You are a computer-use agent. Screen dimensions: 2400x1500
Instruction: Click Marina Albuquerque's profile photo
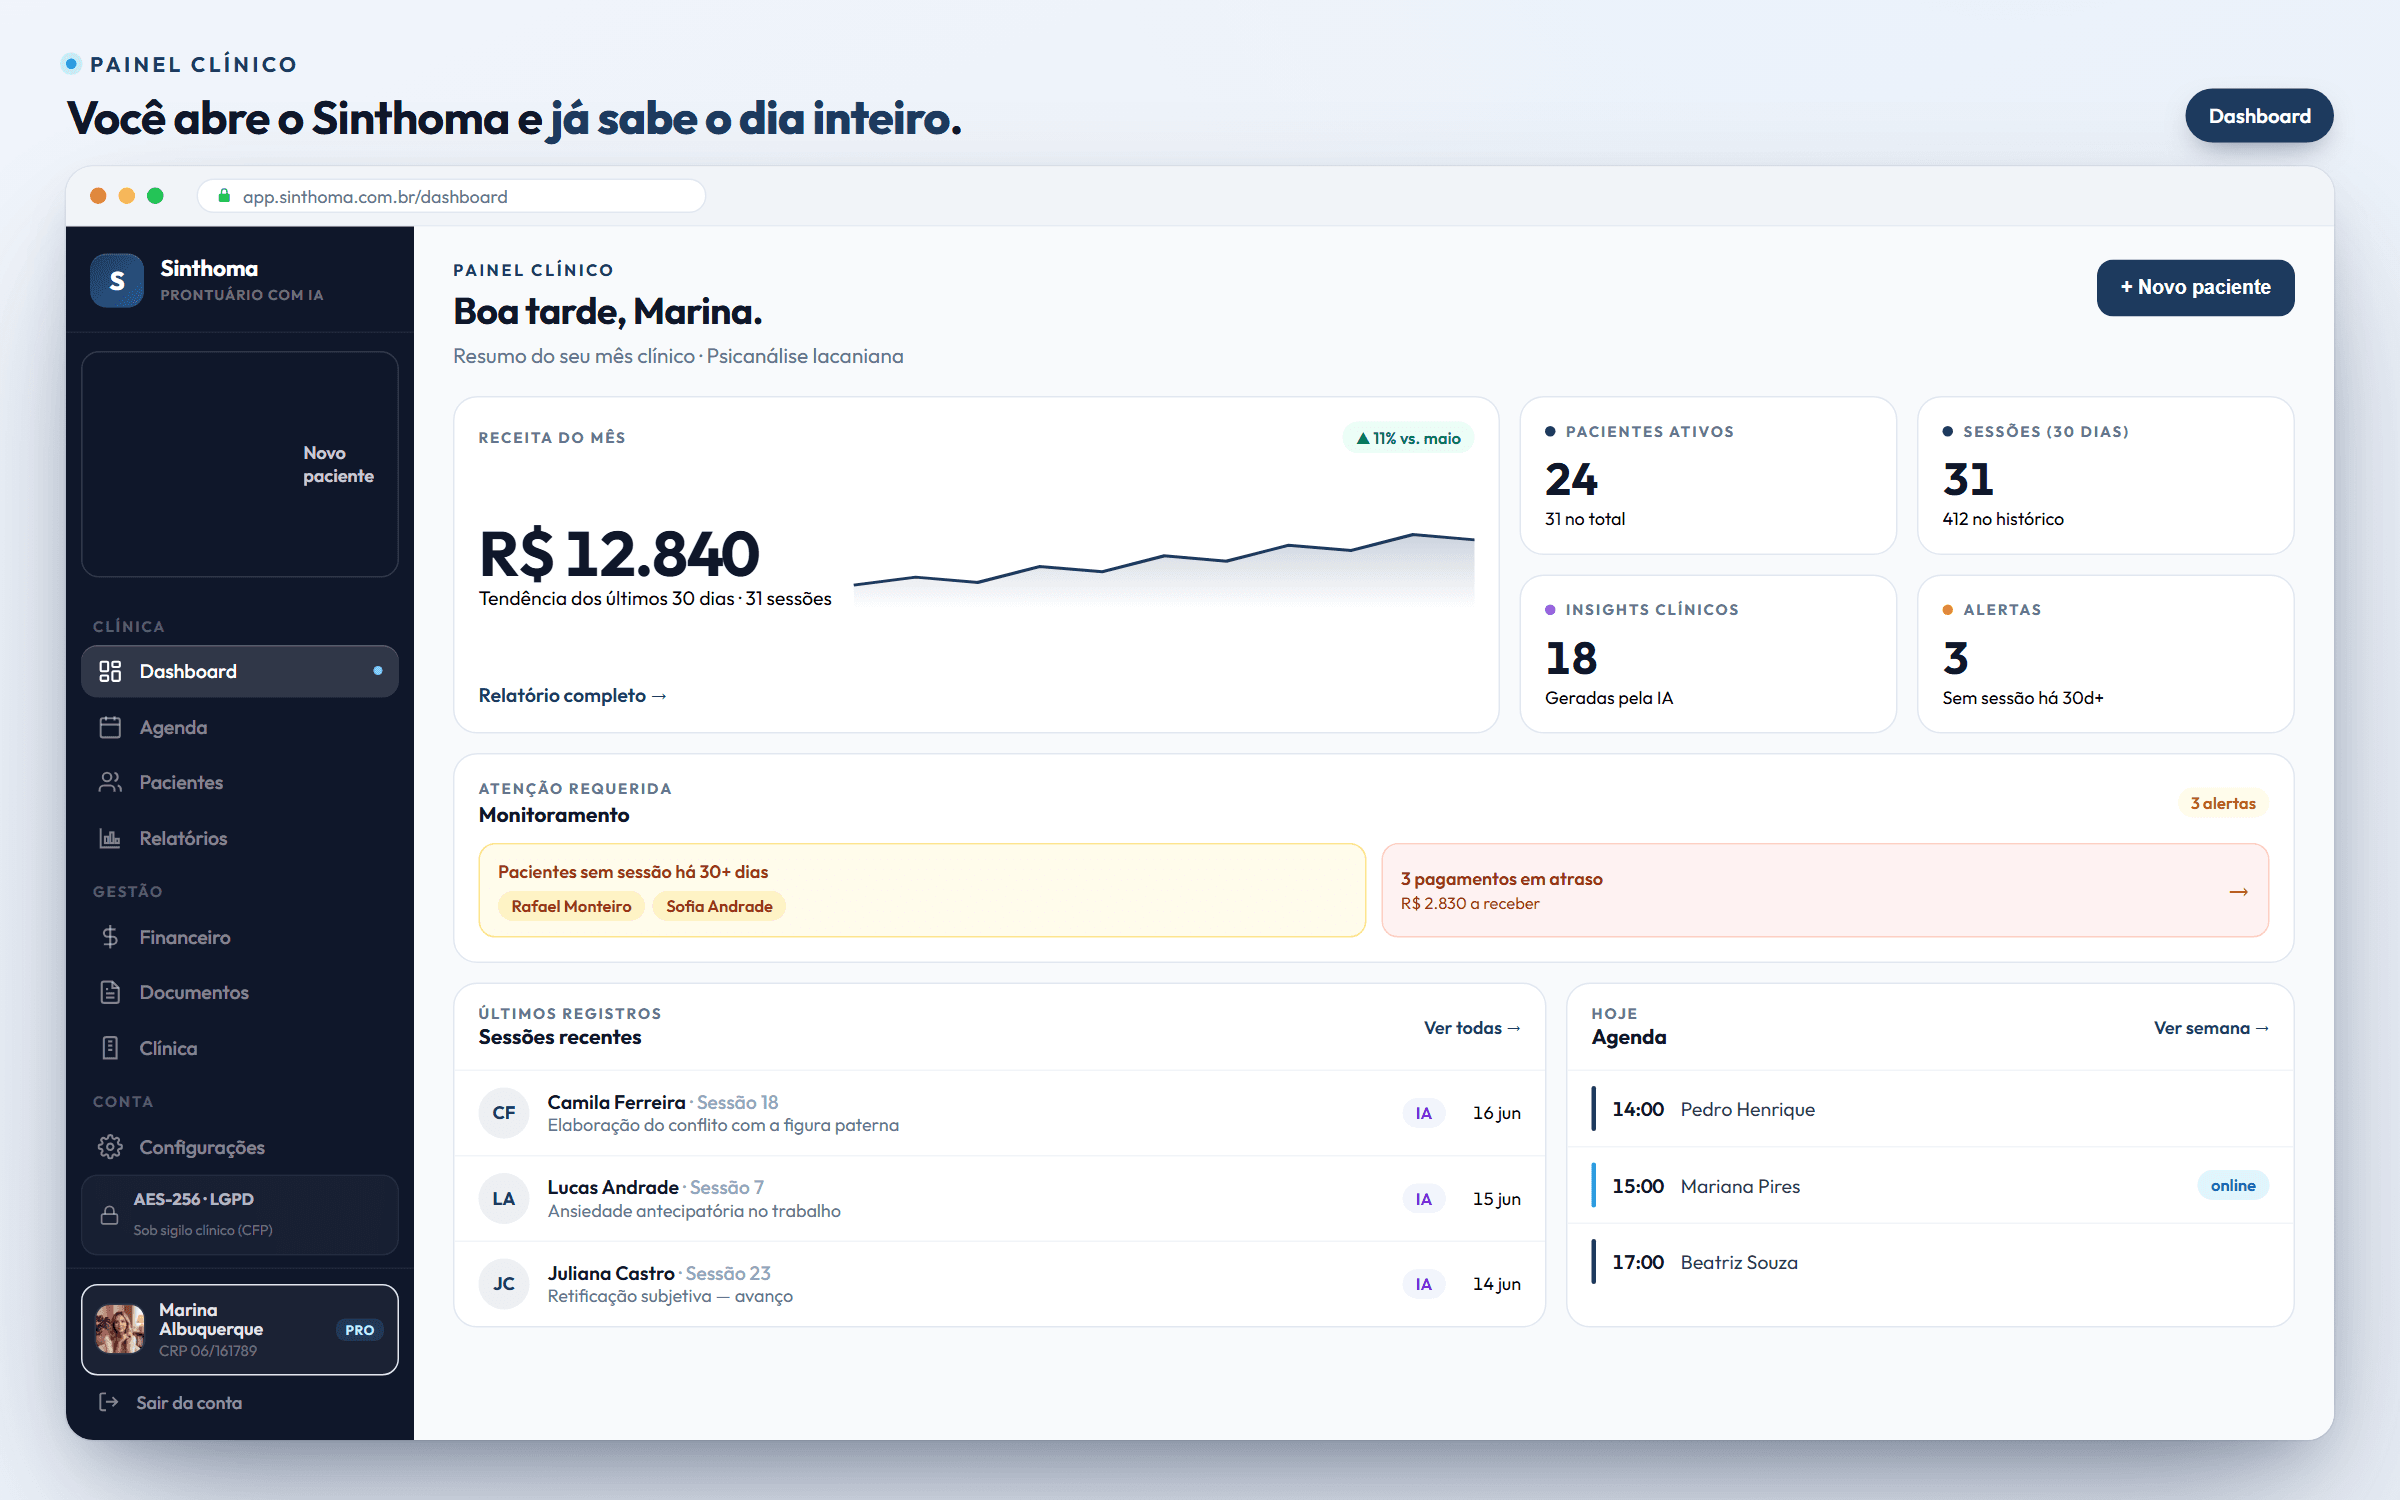coord(120,1329)
